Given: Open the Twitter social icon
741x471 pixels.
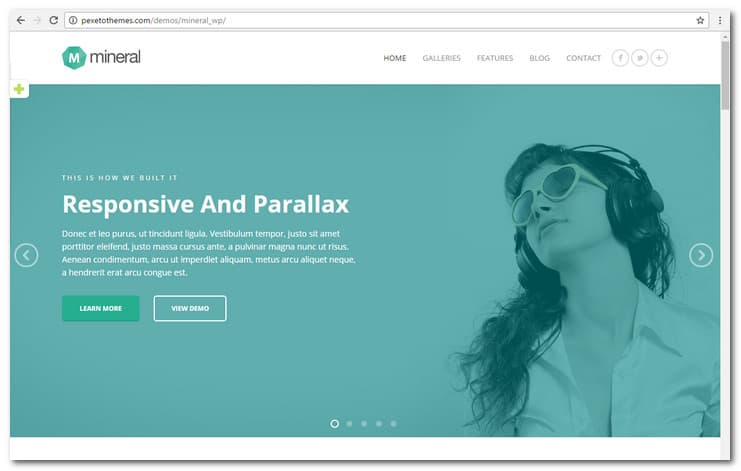Looking at the screenshot, I should (x=639, y=58).
